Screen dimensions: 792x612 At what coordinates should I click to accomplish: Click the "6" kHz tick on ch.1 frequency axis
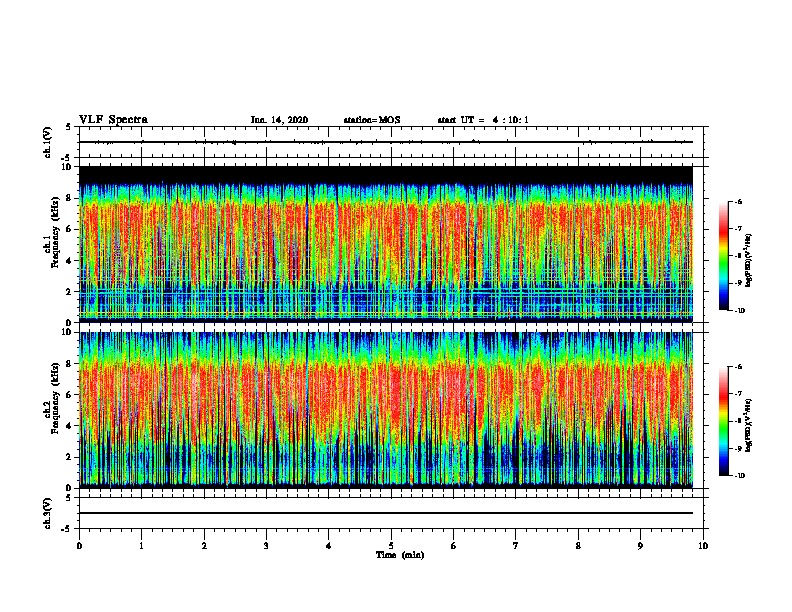point(69,229)
